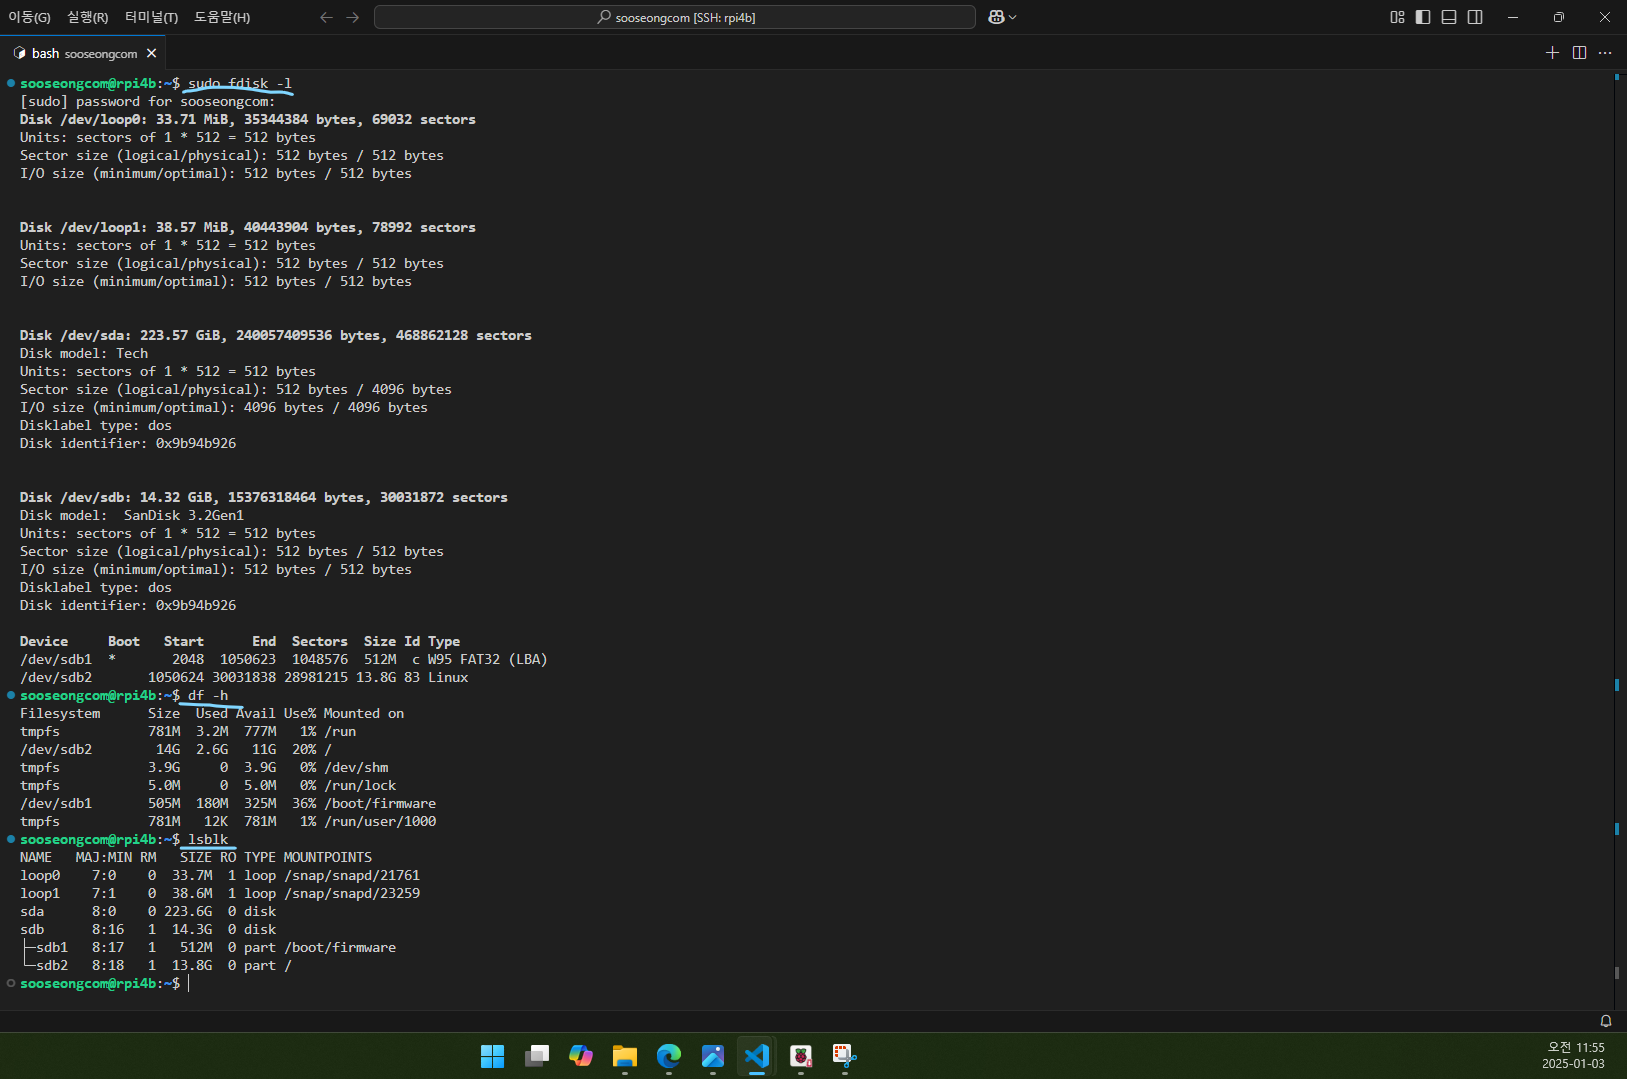Open the 실행(R) menu
This screenshot has width=1628, height=1079.
[x=87, y=17]
